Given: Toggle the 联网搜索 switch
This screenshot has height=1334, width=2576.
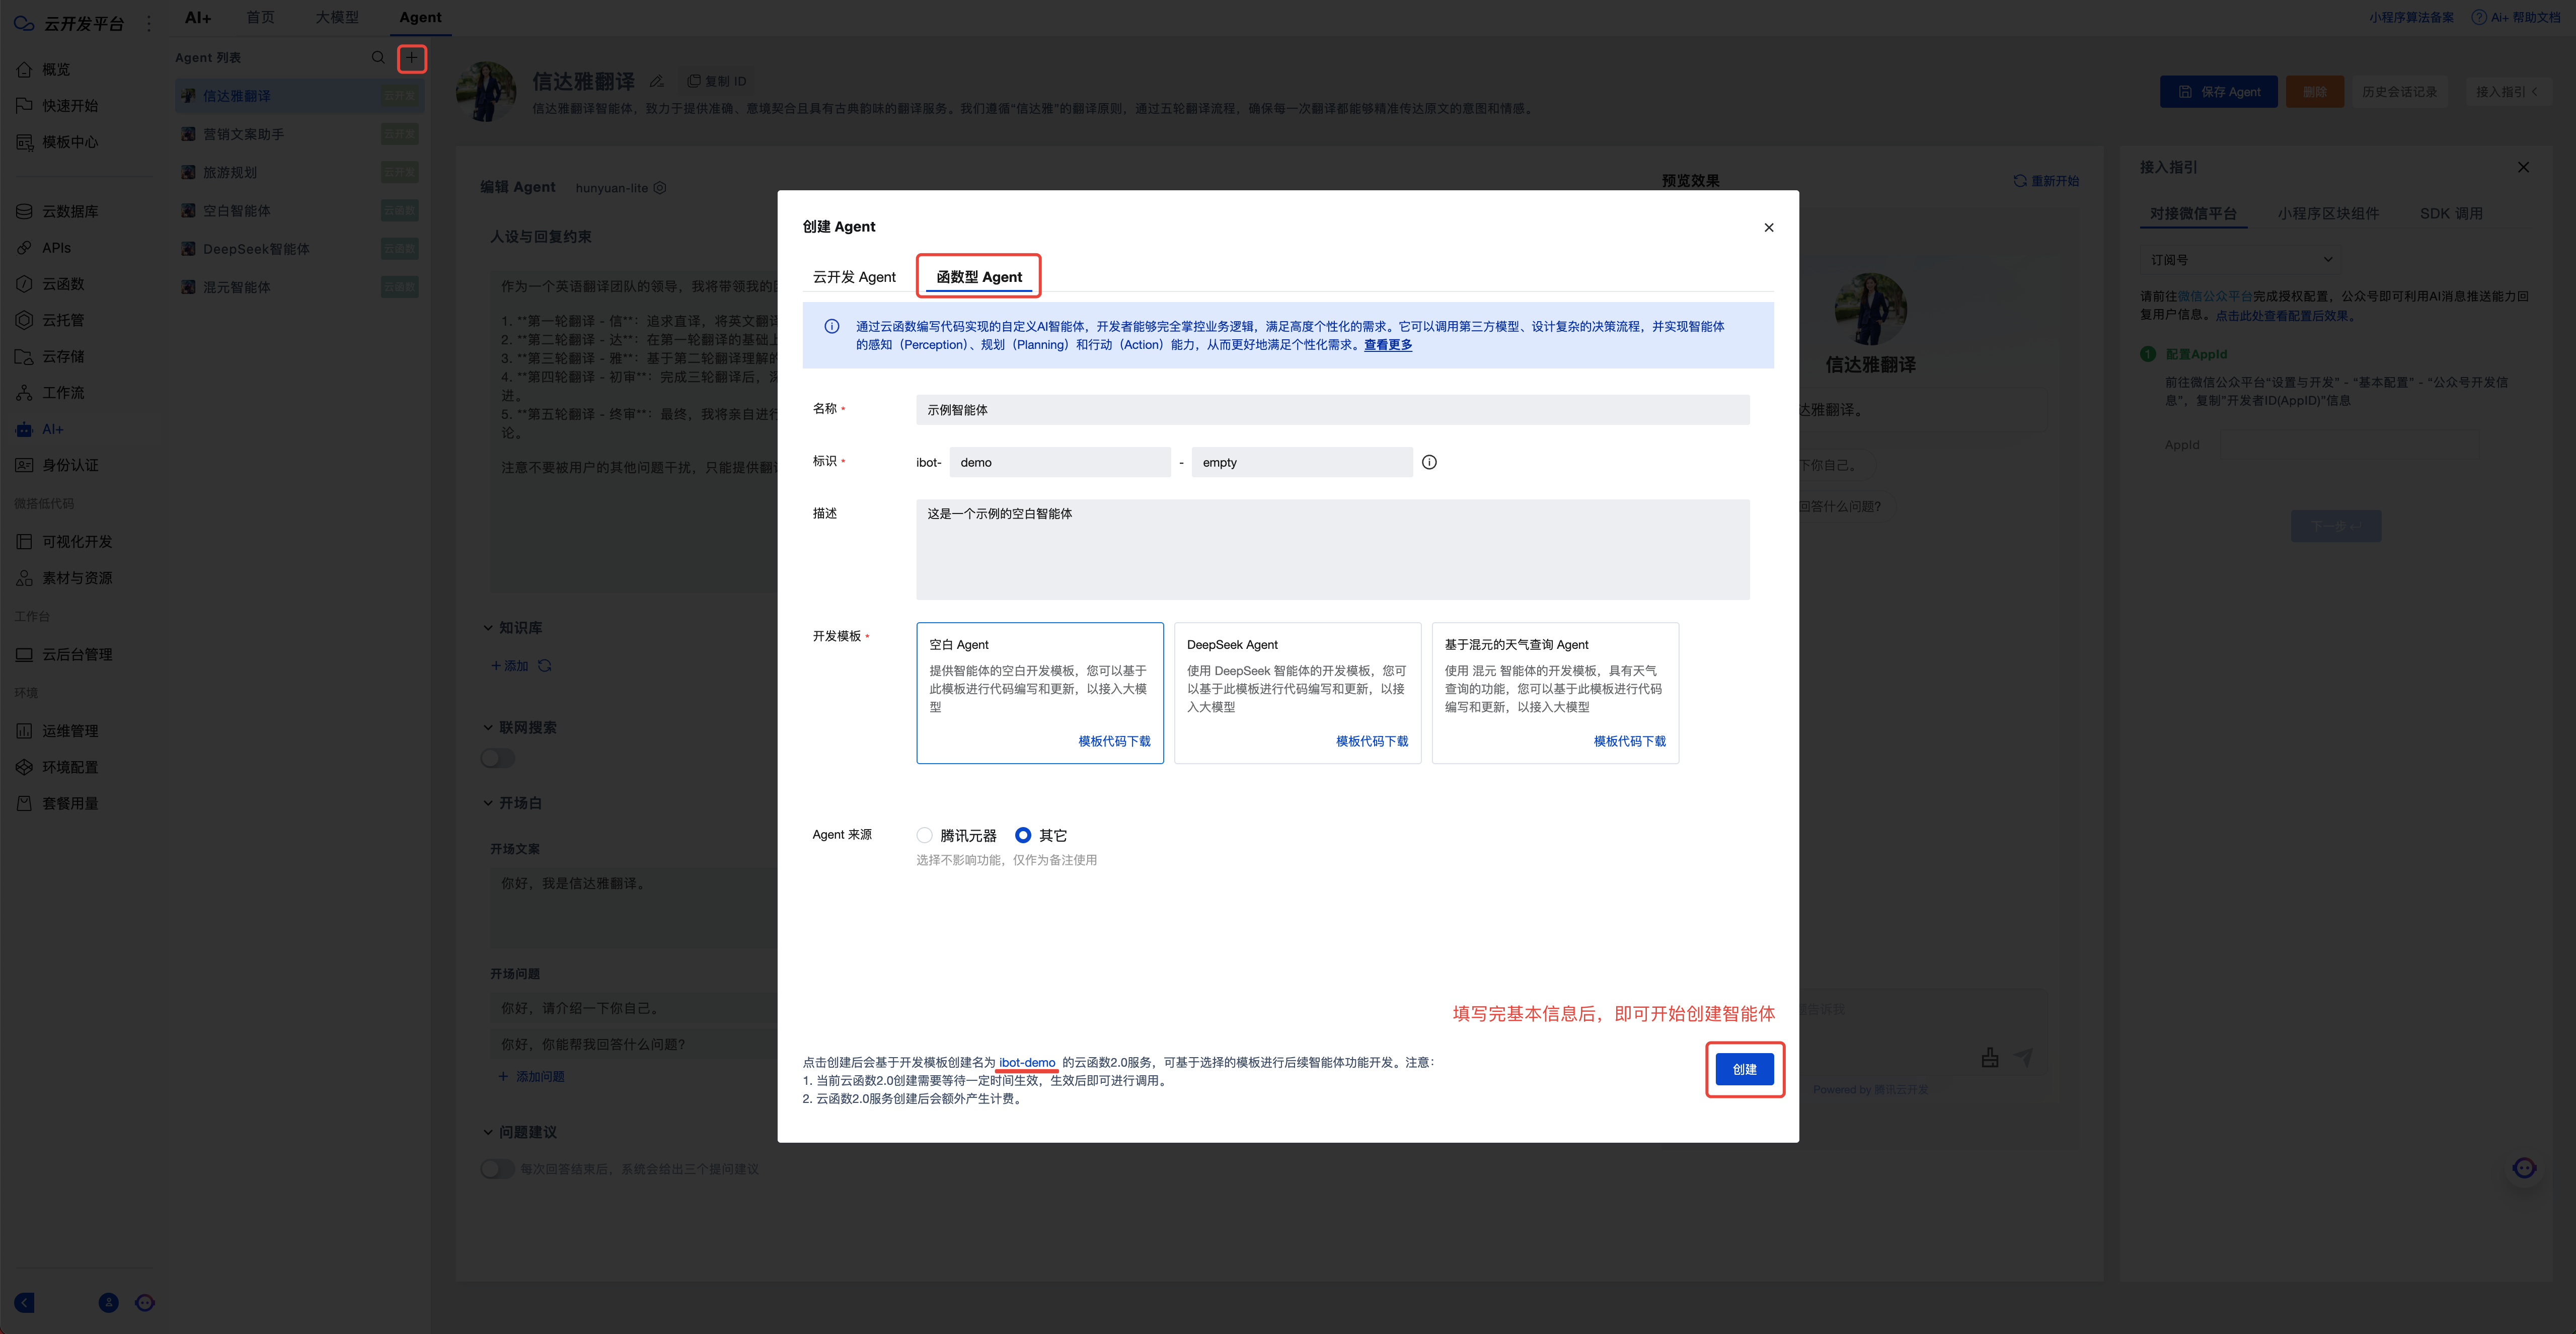Looking at the screenshot, I should 497,757.
